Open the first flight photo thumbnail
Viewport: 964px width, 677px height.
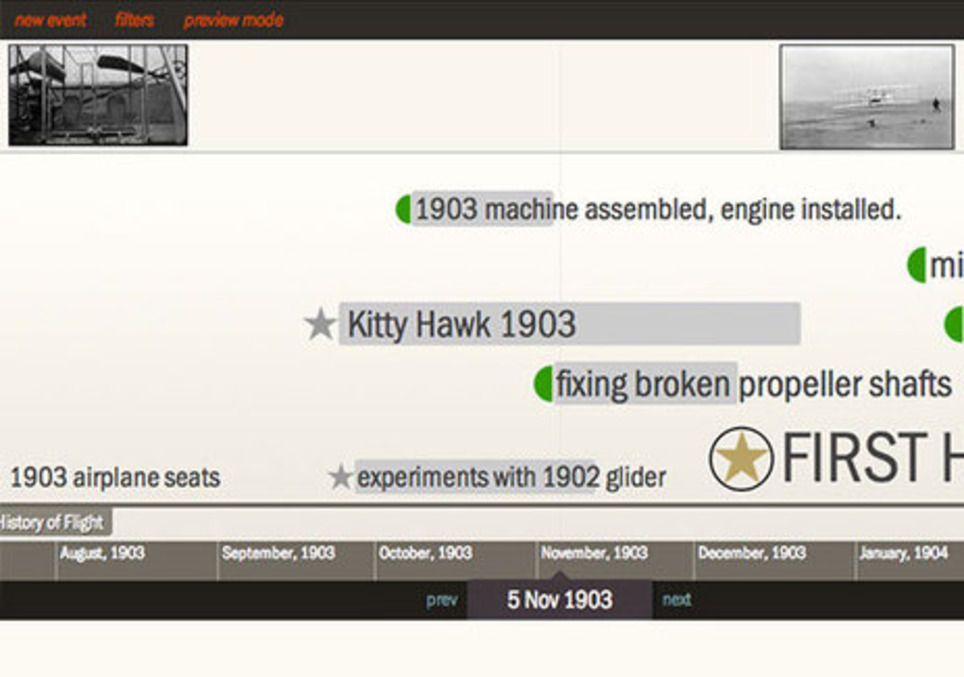pos(866,97)
